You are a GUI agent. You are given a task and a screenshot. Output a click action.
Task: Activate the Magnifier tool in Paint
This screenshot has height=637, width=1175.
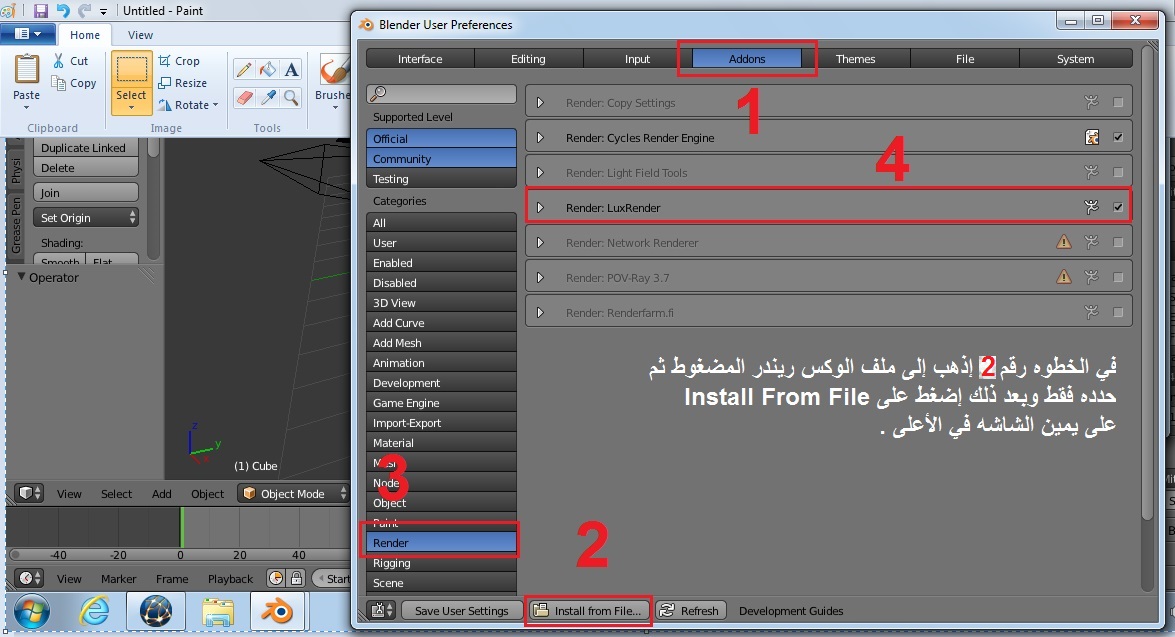pos(292,97)
